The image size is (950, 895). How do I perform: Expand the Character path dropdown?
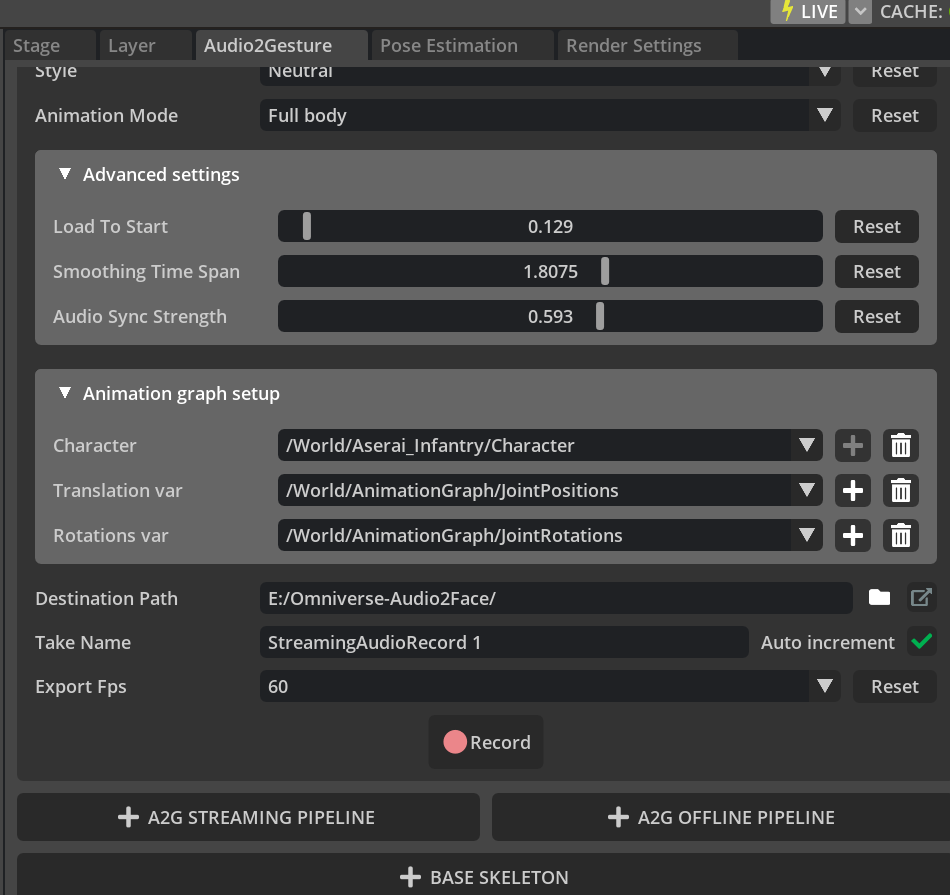805,445
